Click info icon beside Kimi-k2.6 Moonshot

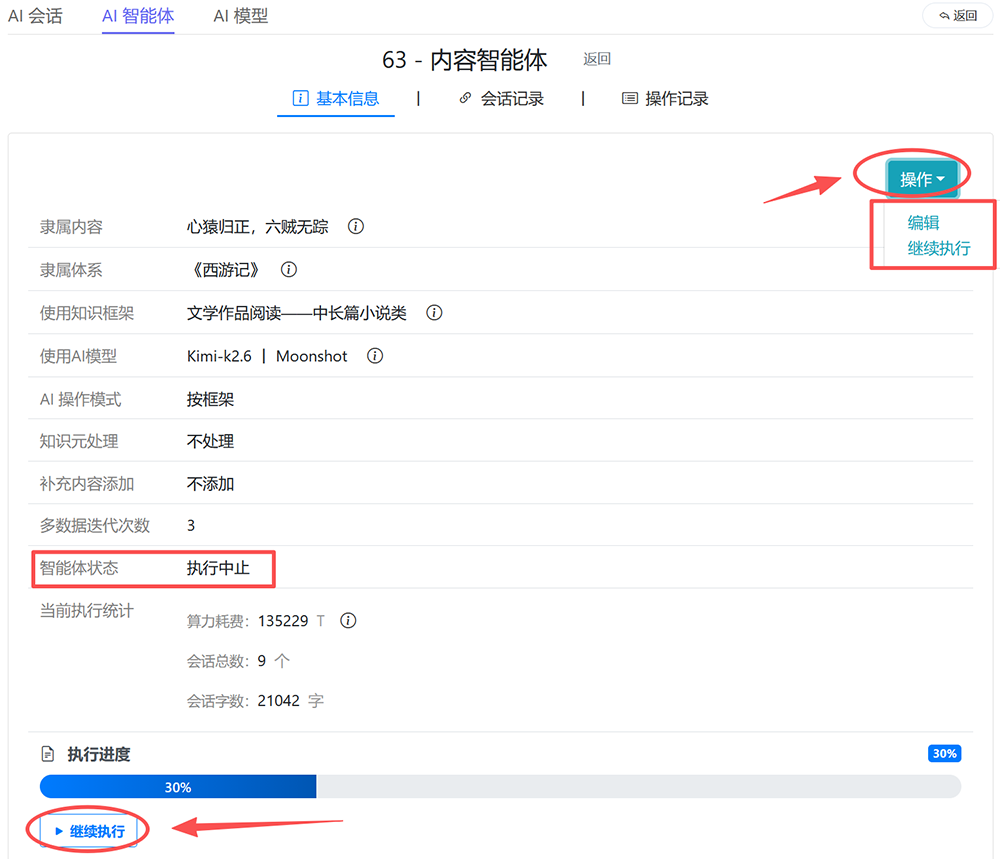coord(375,356)
